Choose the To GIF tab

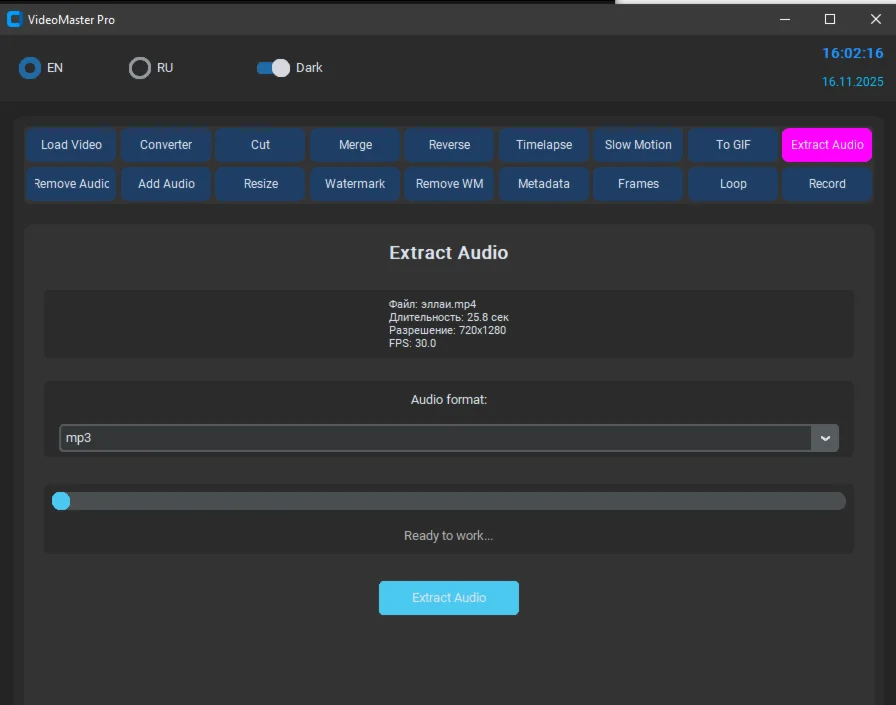(733, 145)
